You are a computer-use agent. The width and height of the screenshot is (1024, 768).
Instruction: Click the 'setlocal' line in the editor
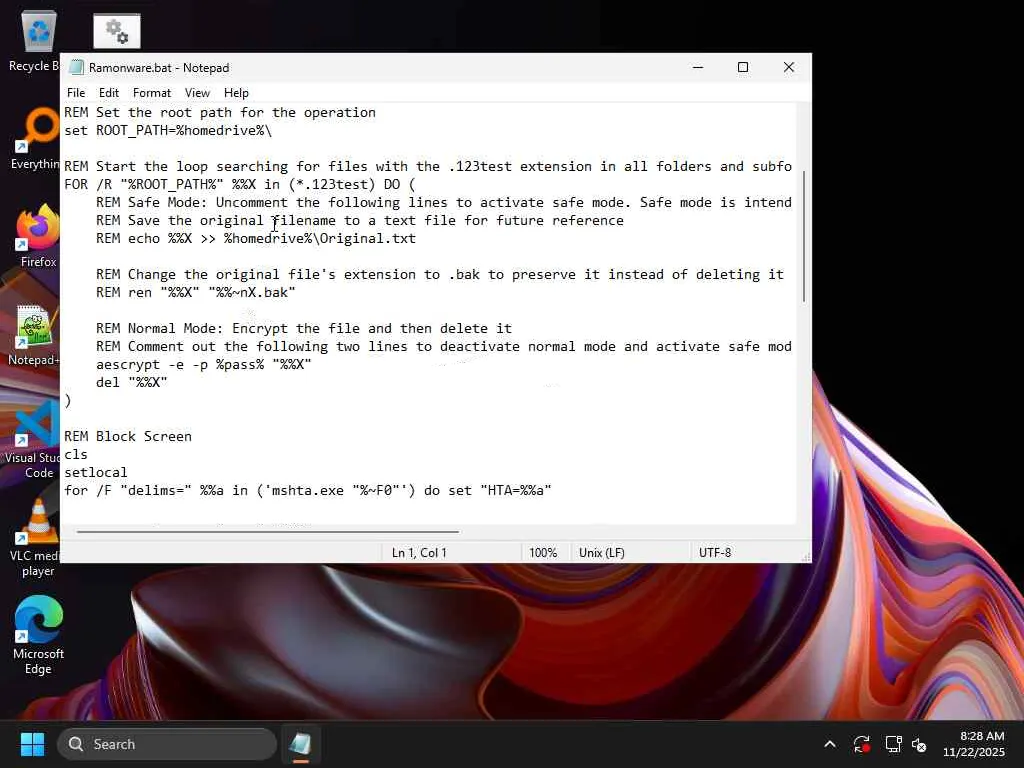[96, 472]
